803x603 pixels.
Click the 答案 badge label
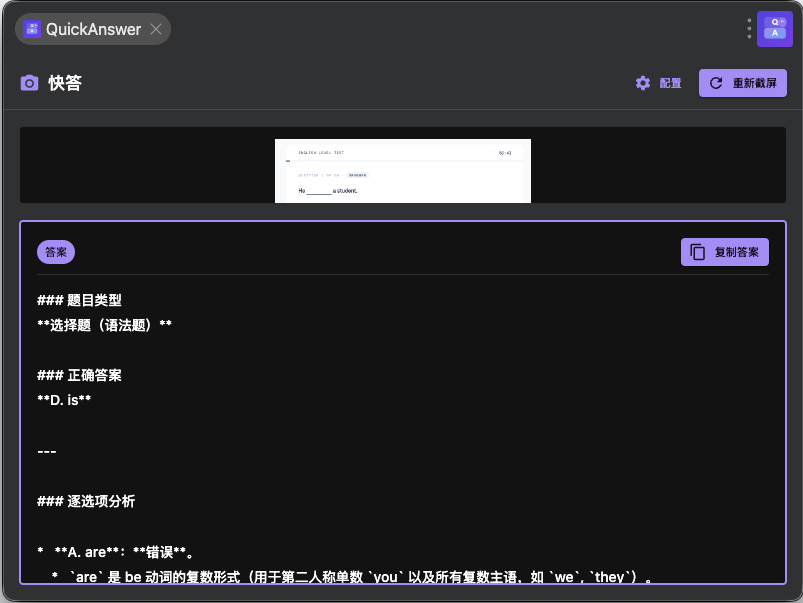(56, 252)
